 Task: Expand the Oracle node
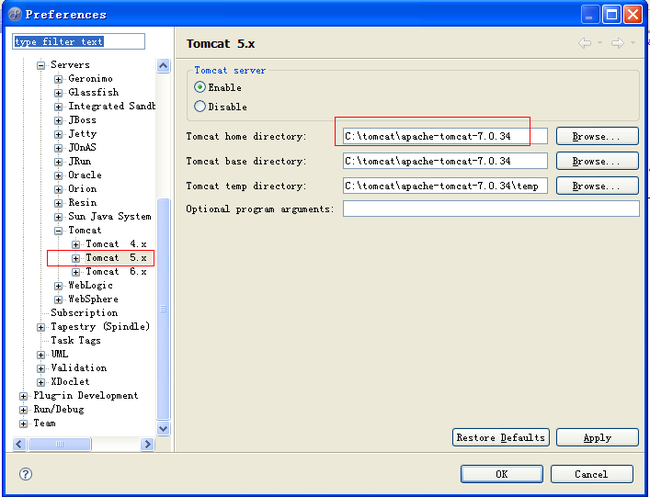tap(58, 175)
